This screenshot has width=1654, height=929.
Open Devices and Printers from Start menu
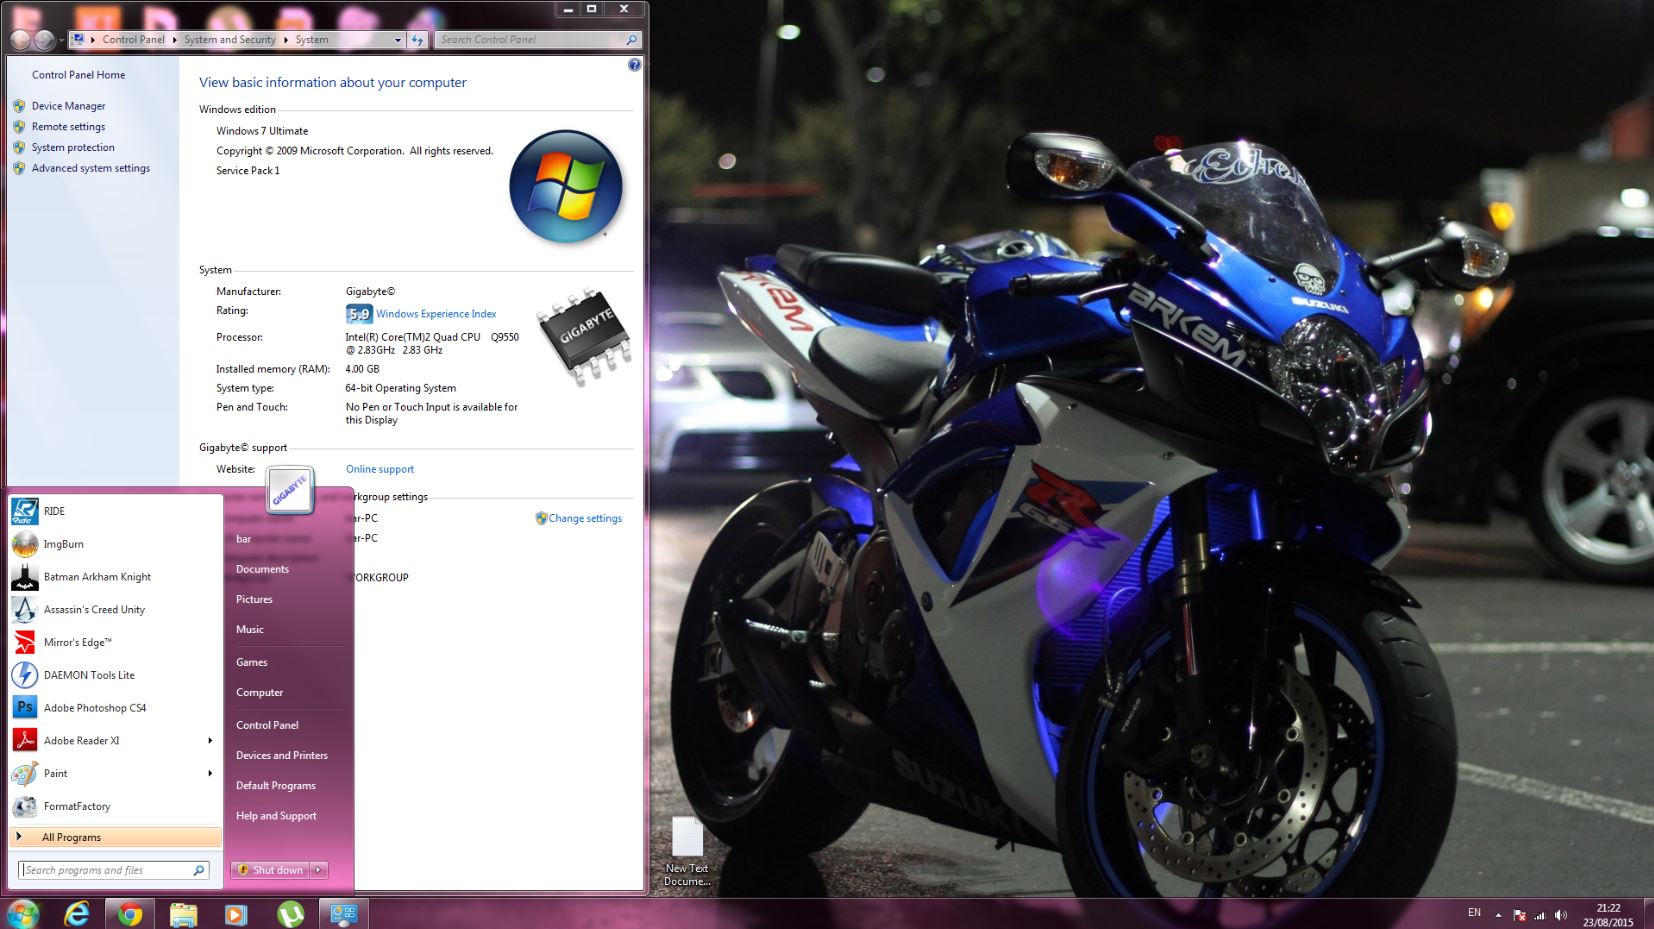pos(281,755)
